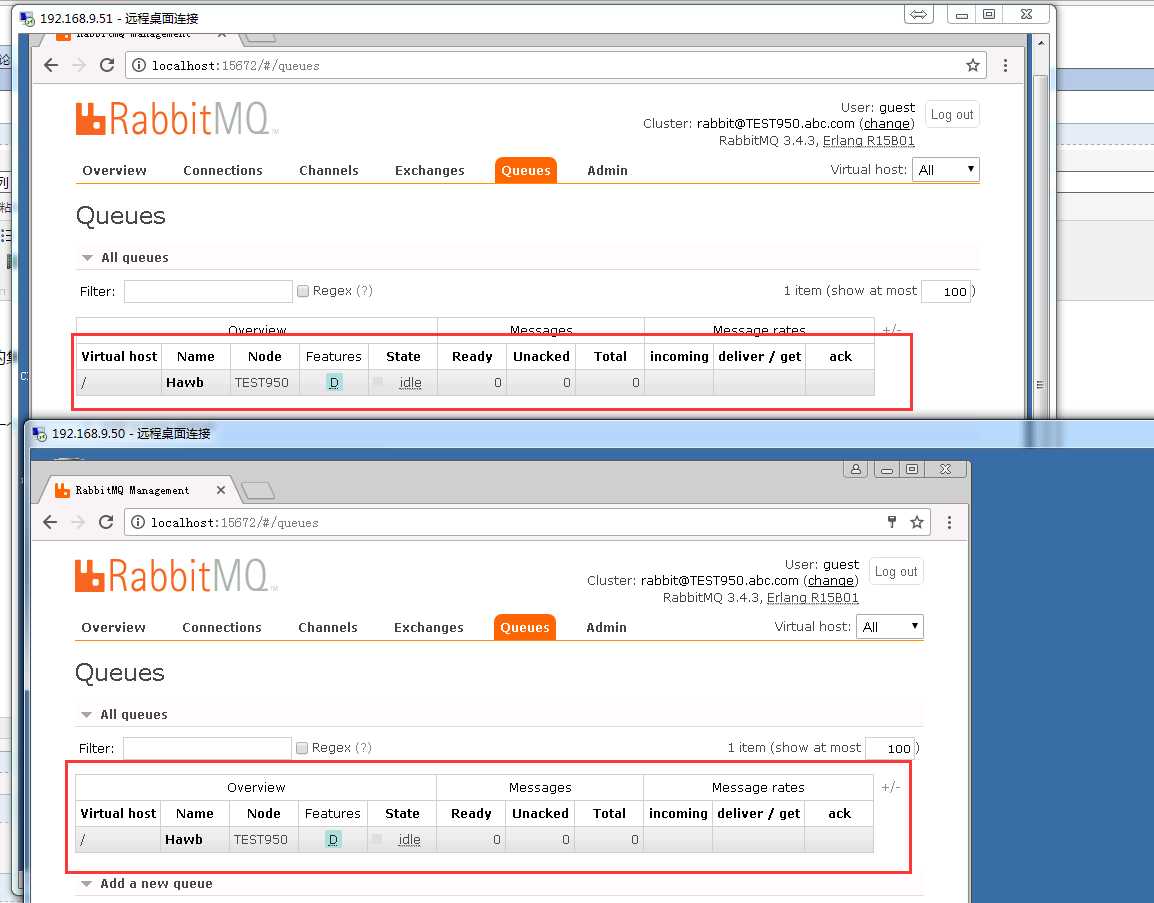This screenshot has height=903, width=1154.
Task: Click Log out button in lower window
Action: coord(896,572)
